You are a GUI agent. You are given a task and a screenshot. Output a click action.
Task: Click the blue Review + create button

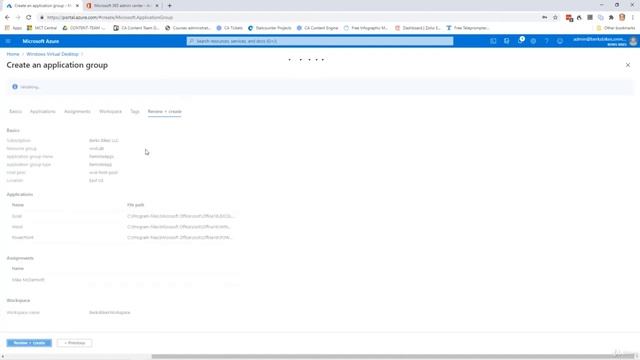click(x=29, y=343)
